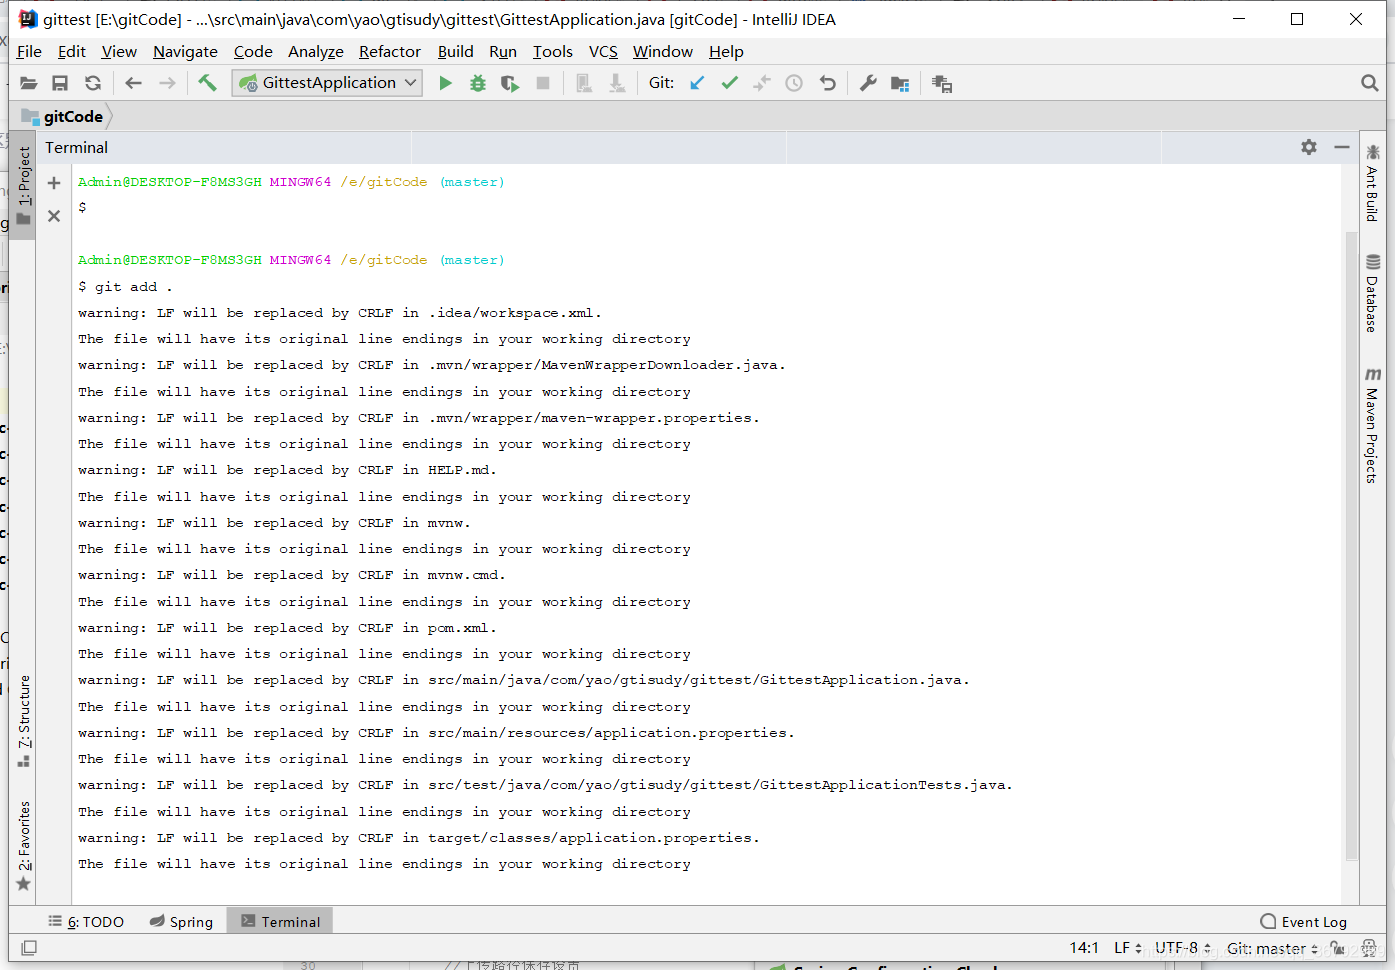Open the Refactor menu
Screen dimensions: 1395x970
coord(390,52)
